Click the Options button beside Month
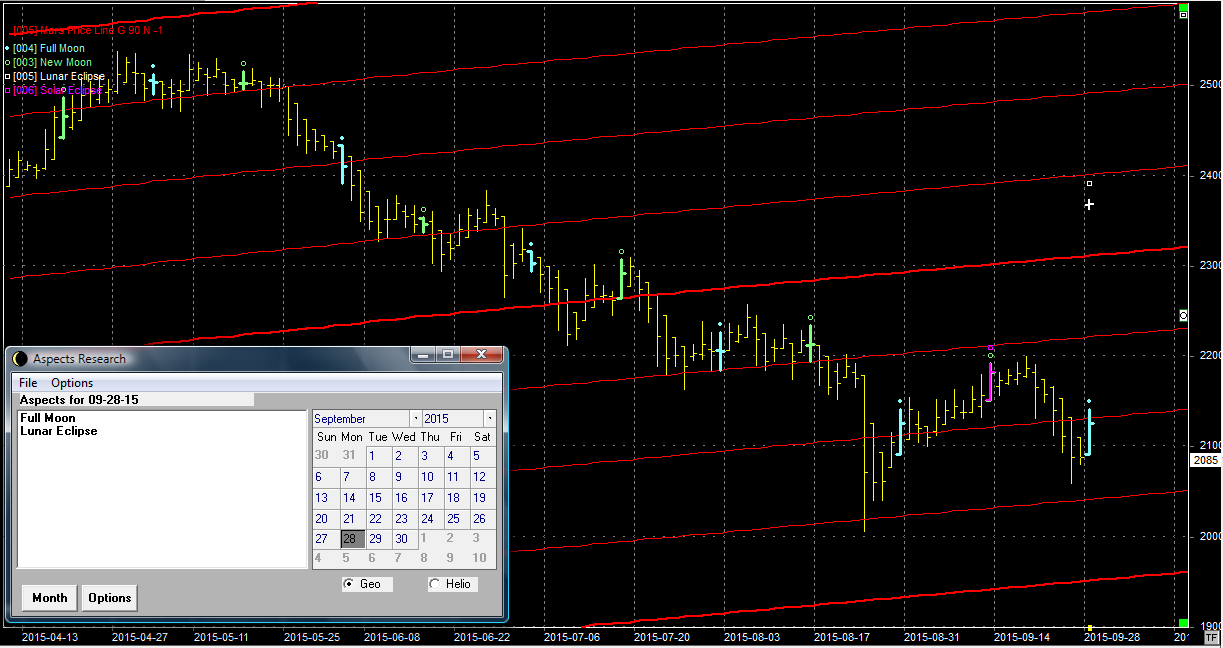 (x=110, y=598)
